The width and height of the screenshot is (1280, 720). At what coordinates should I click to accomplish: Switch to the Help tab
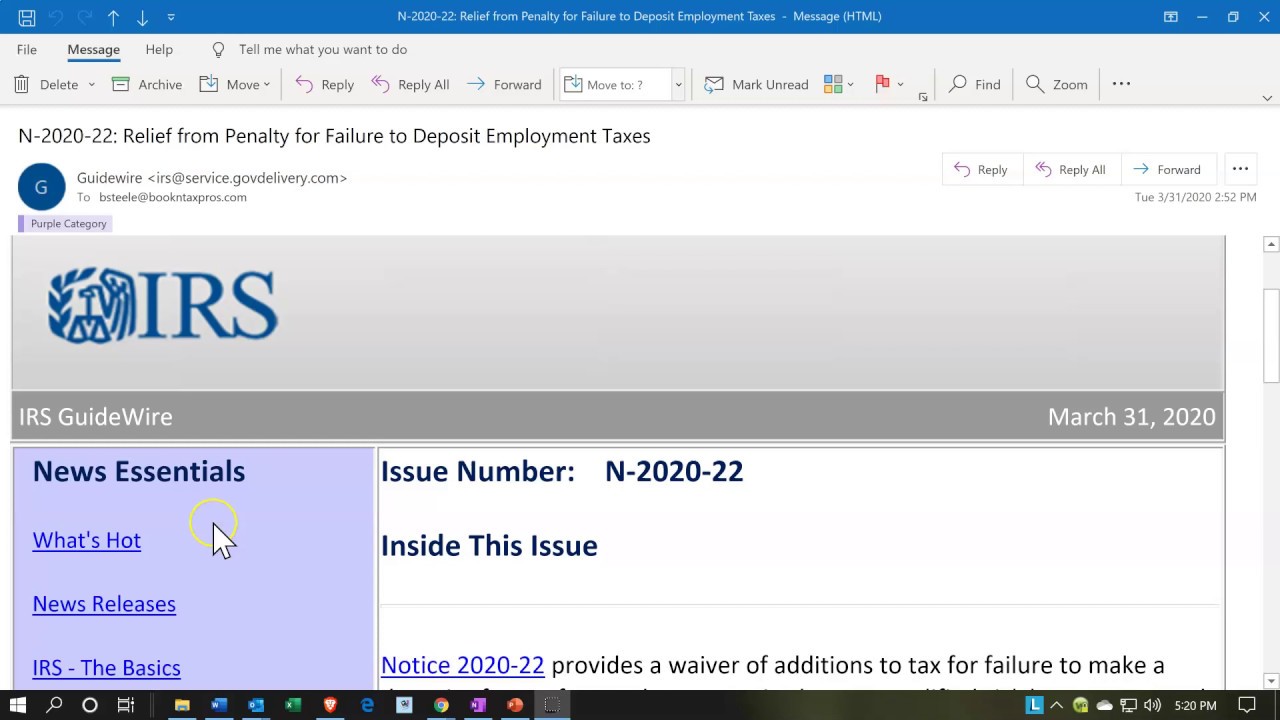[159, 49]
